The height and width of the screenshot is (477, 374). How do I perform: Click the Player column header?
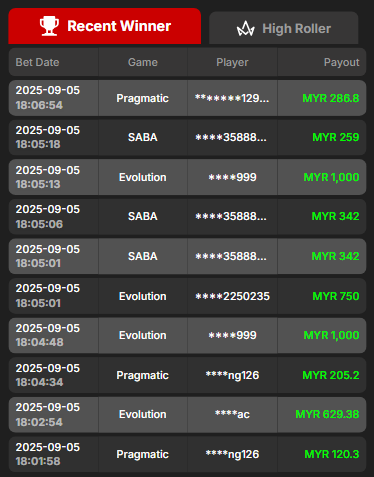(232, 62)
